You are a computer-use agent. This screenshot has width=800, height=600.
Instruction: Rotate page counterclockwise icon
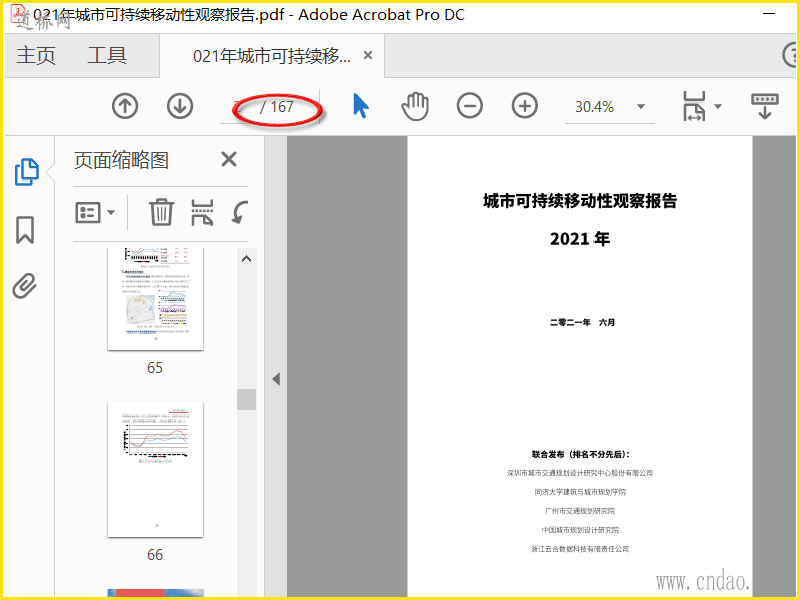[x=239, y=212]
